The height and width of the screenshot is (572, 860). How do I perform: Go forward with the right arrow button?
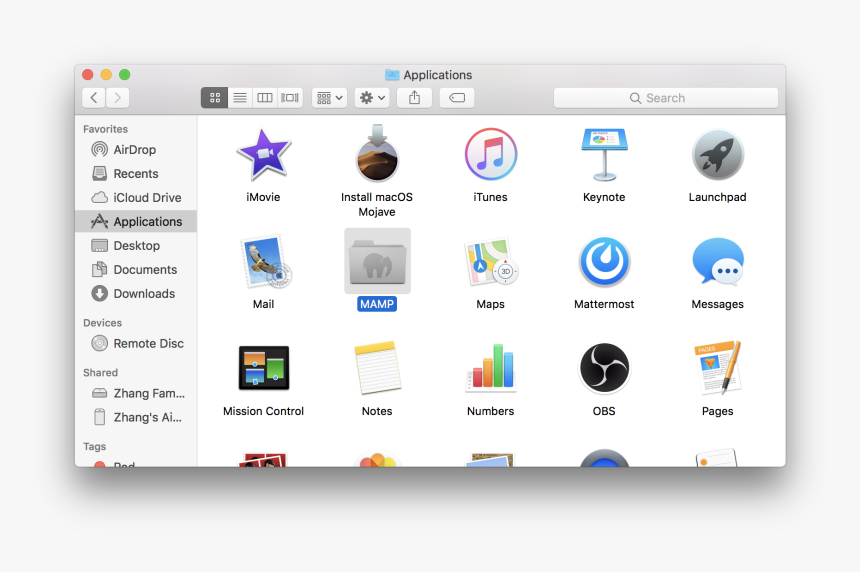tap(117, 98)
